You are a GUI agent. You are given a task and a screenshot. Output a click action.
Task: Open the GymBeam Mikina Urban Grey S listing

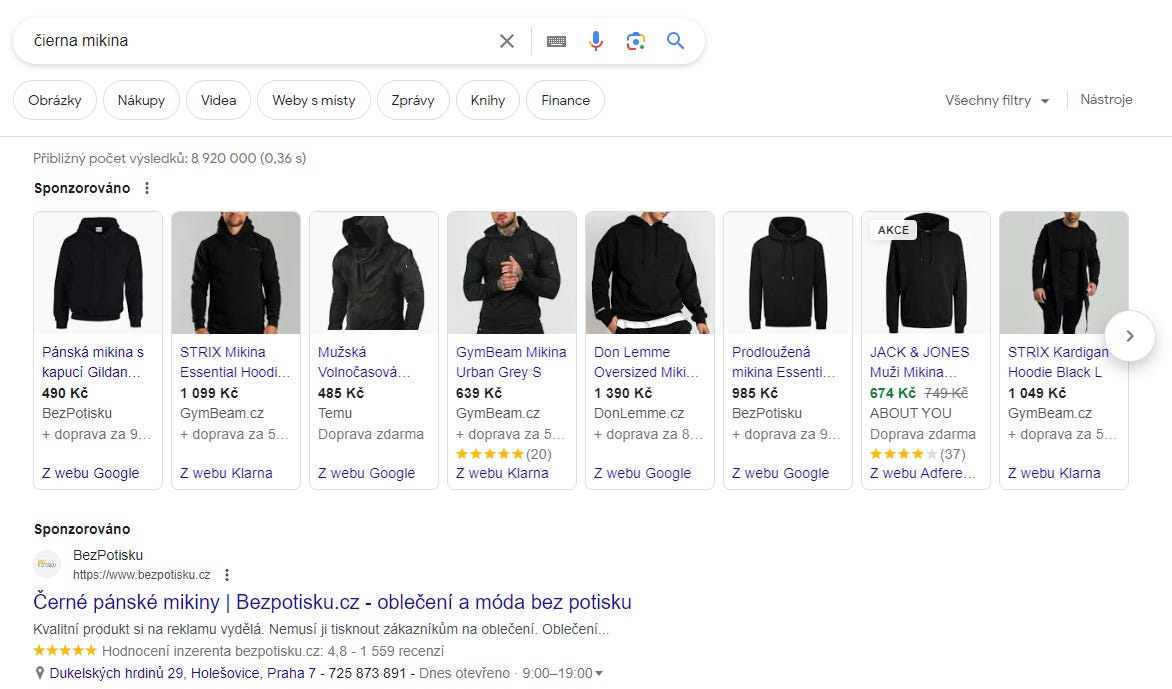point(511,362)
